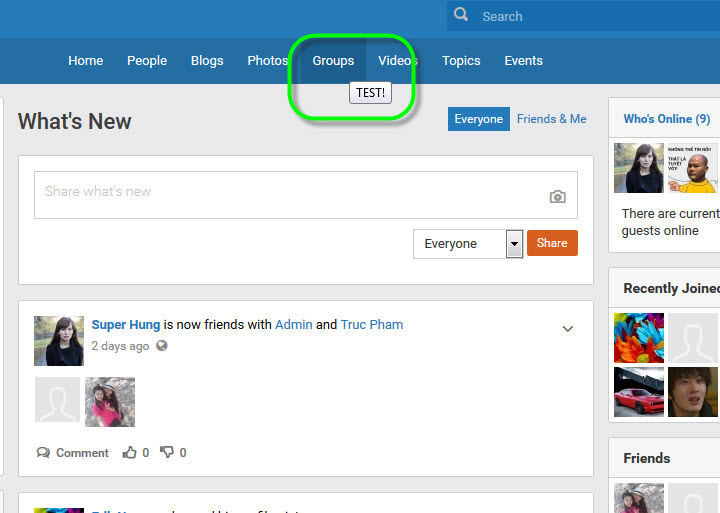
Task: Click the camera photo upload icon
Action: pyautogui.click(x=558, y=197)
